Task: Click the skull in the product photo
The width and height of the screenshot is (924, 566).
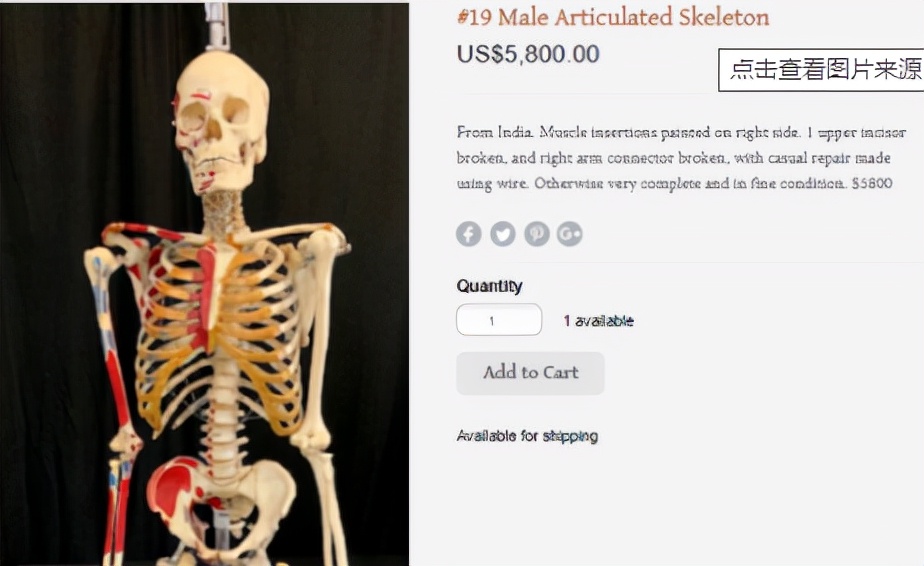Action: (x=220, y=120)
